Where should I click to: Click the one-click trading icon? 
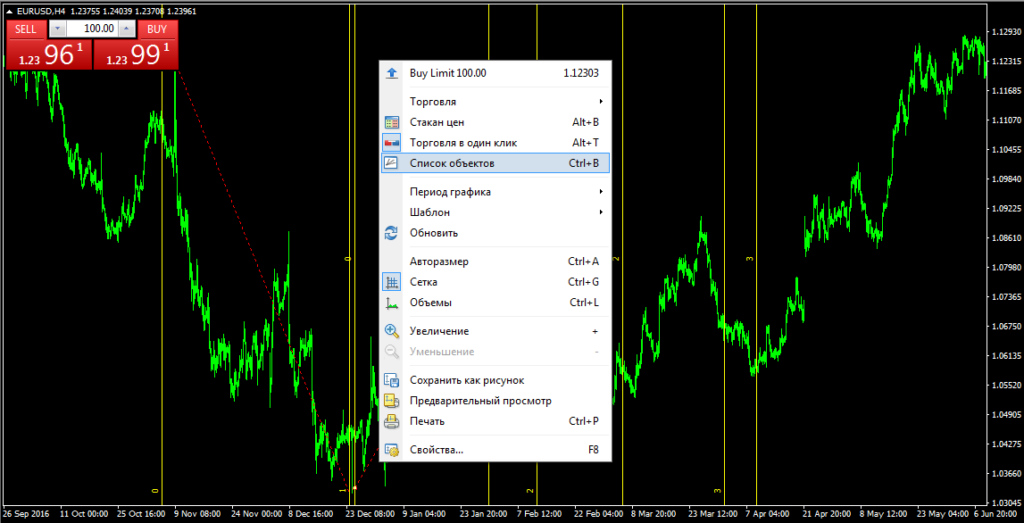click(x=392, y=143)
